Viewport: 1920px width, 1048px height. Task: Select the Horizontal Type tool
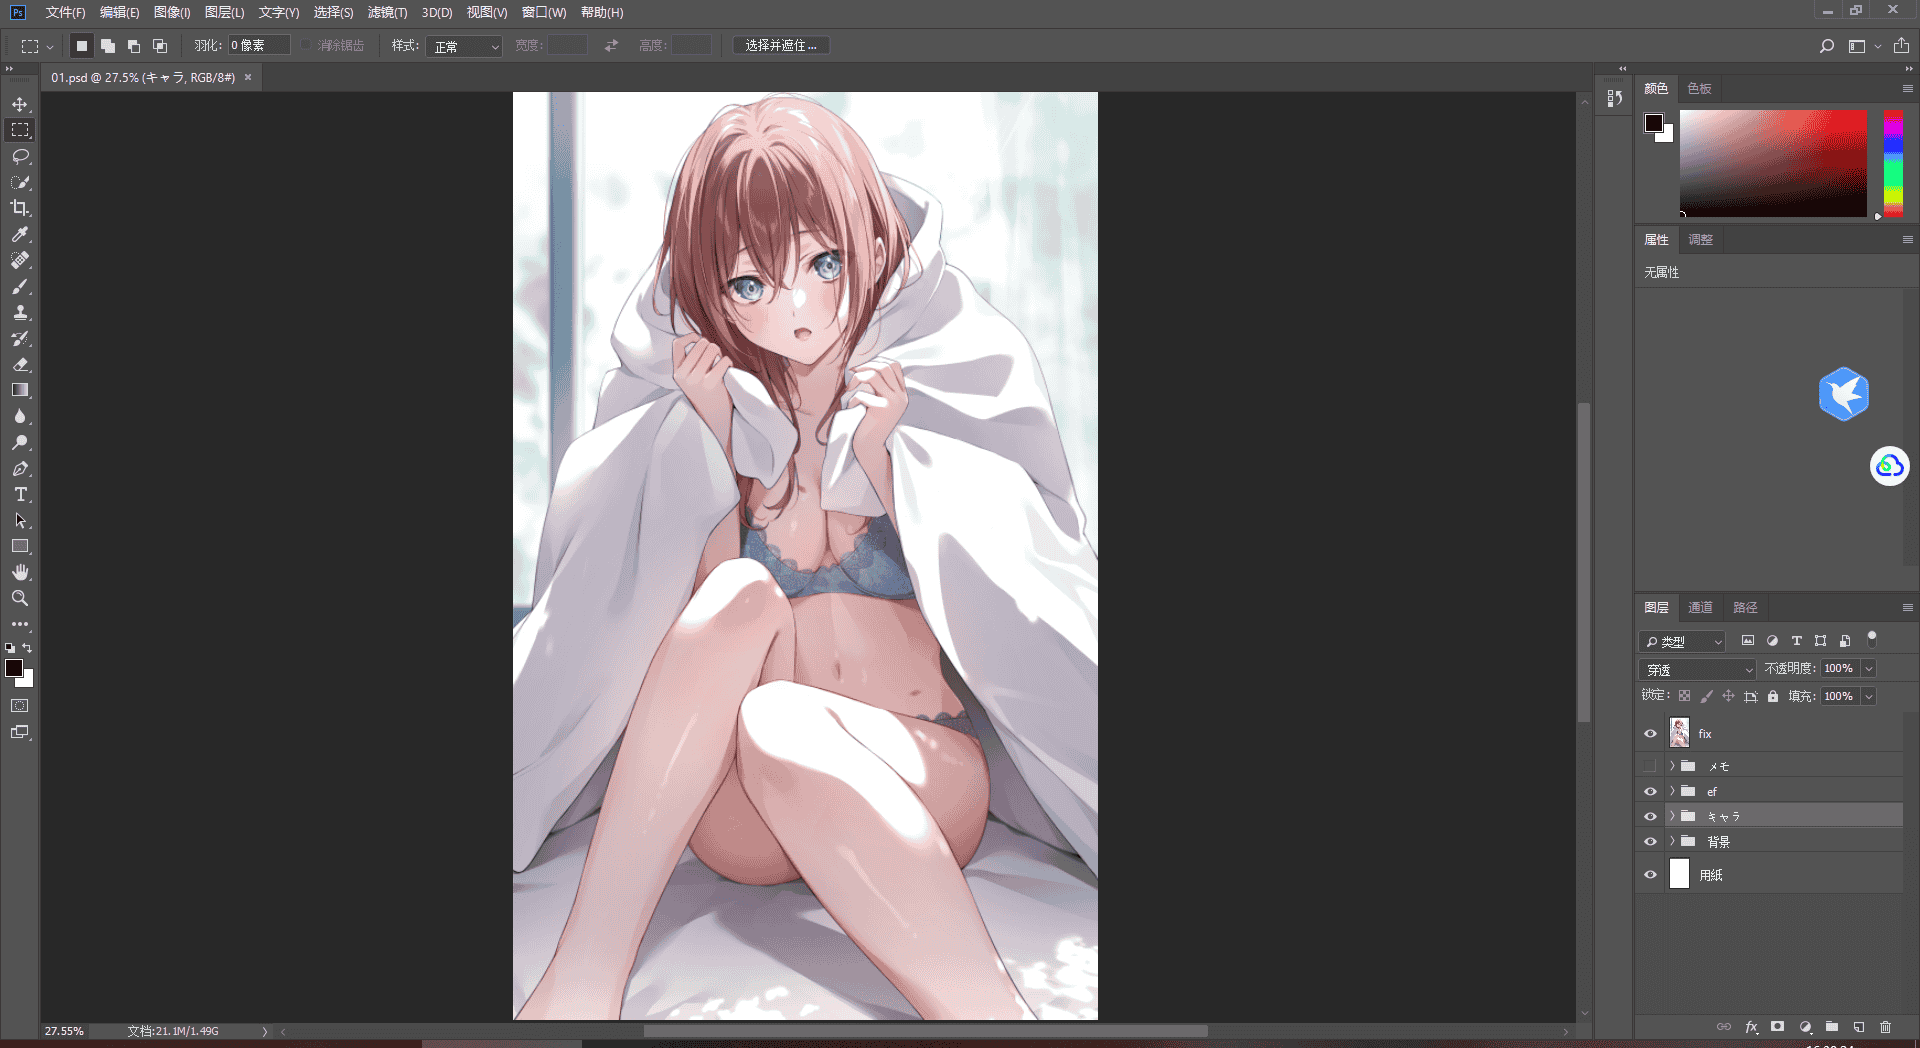tap(20, 494)
